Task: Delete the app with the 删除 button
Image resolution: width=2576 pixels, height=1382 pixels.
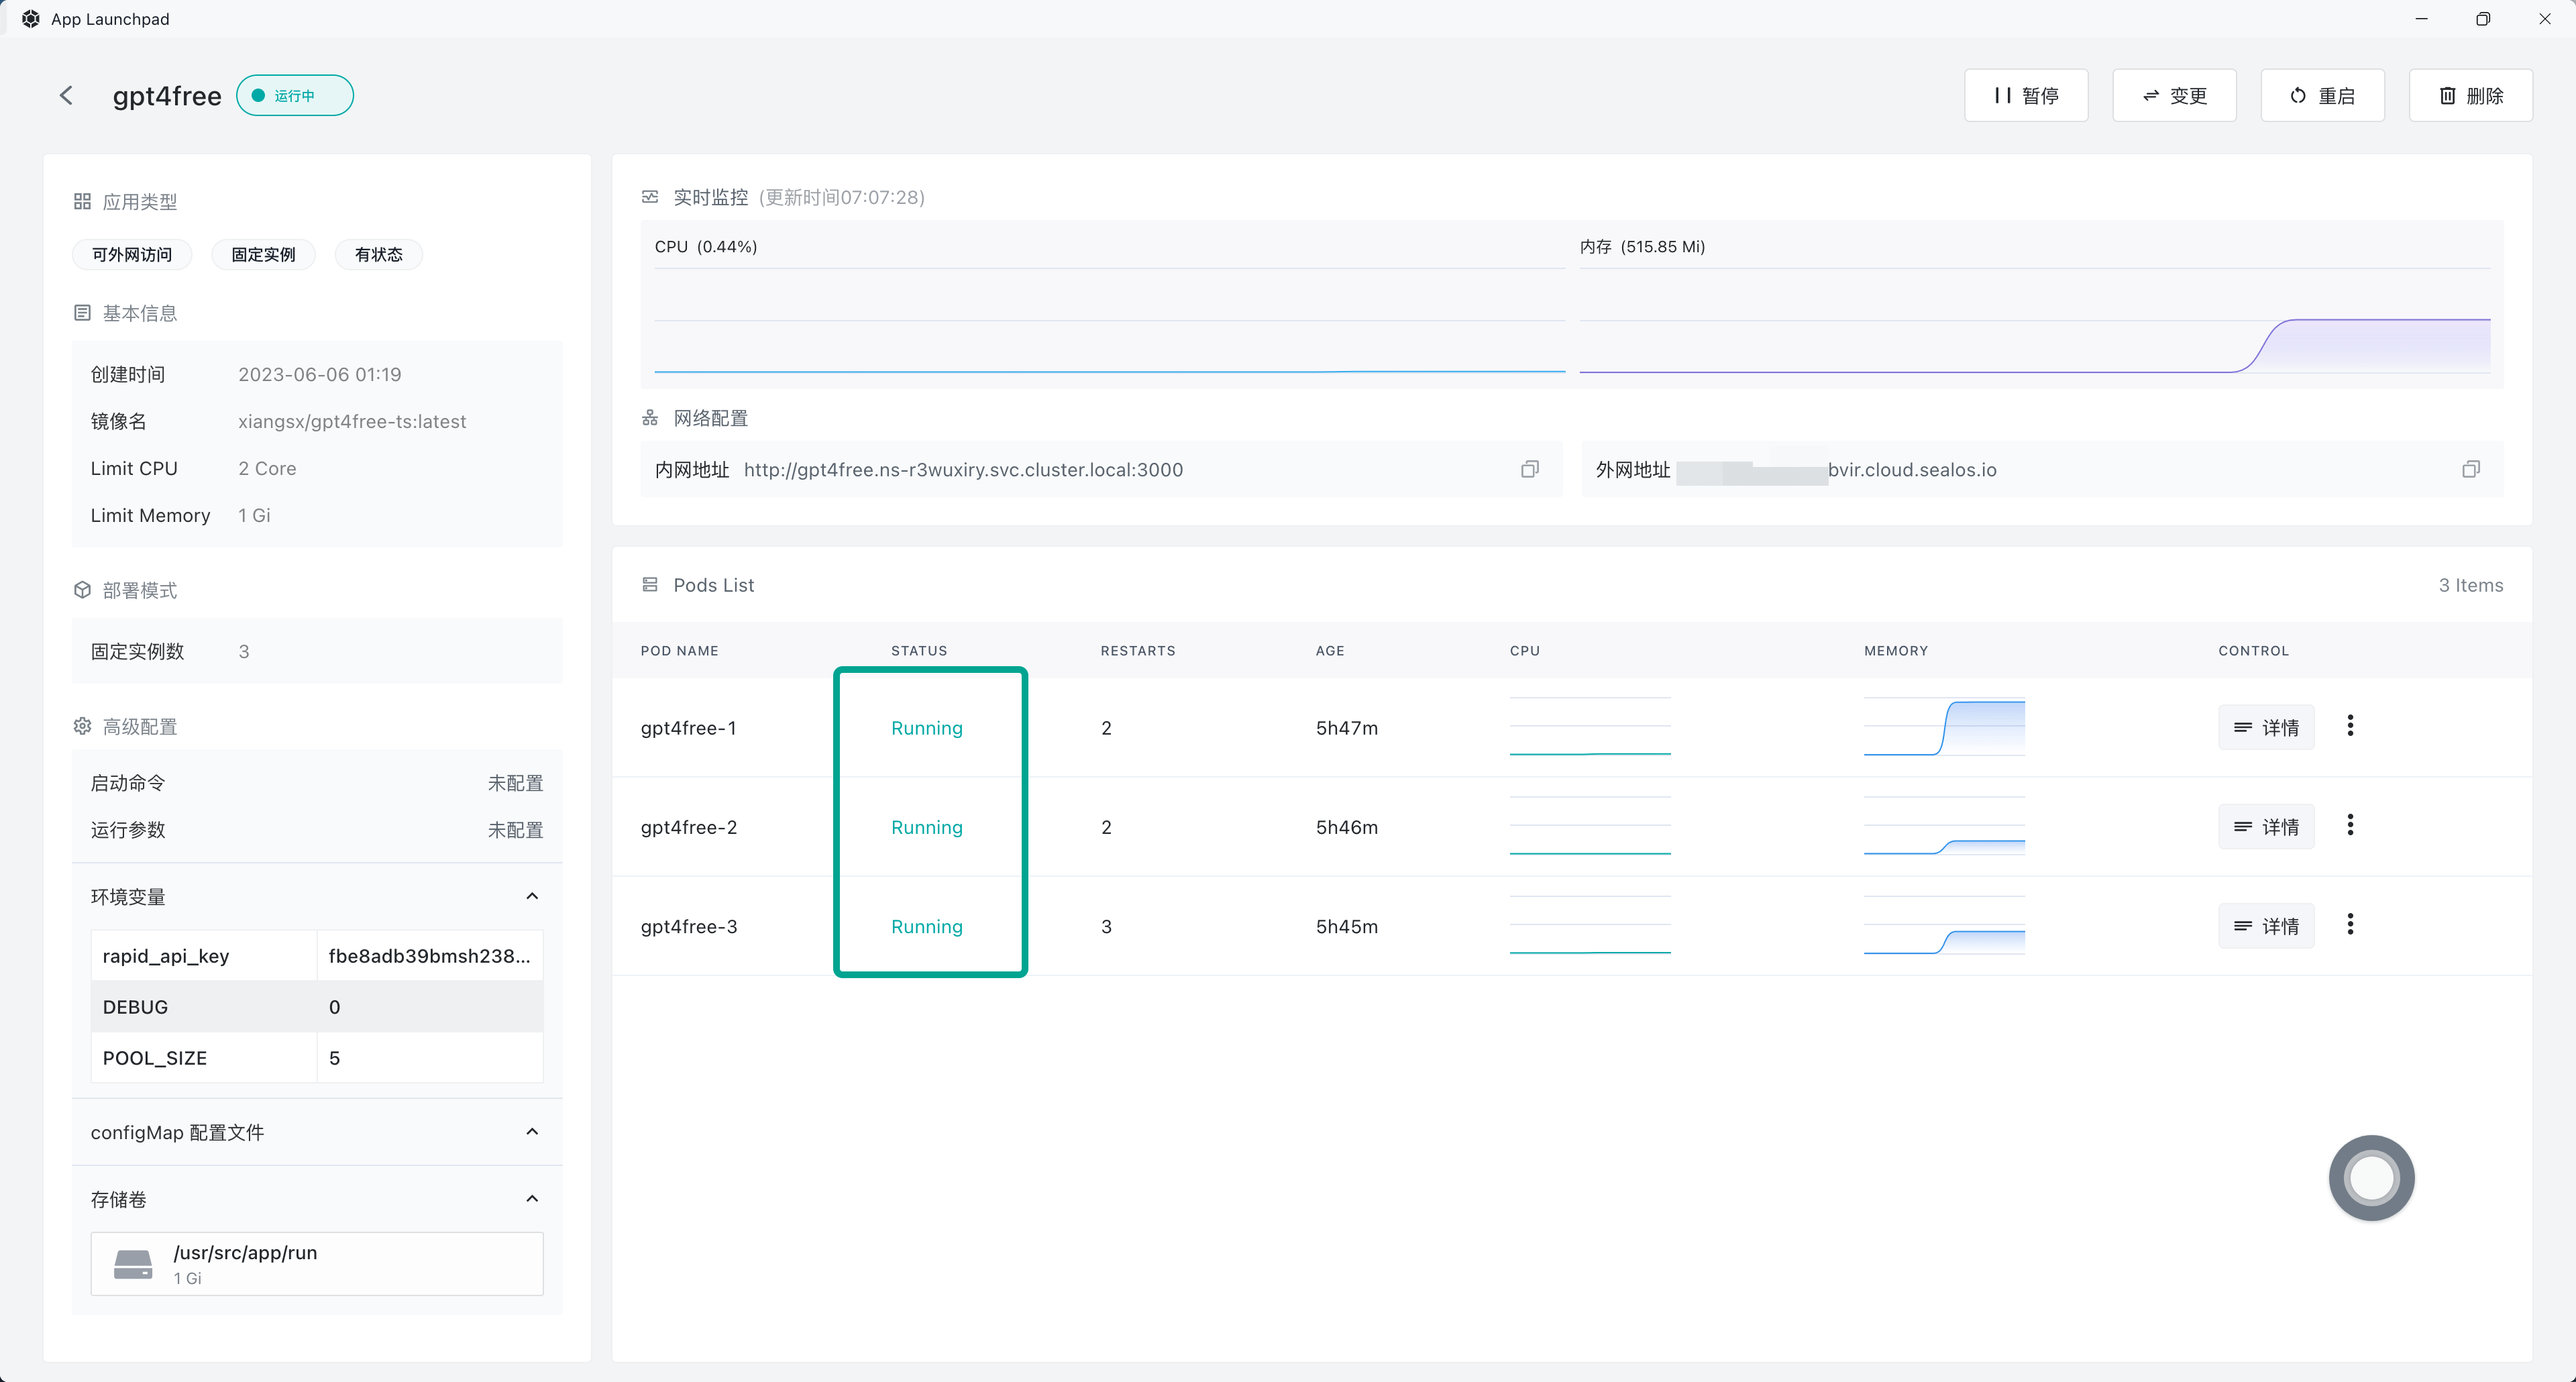Action: (x=2470, y=96)
